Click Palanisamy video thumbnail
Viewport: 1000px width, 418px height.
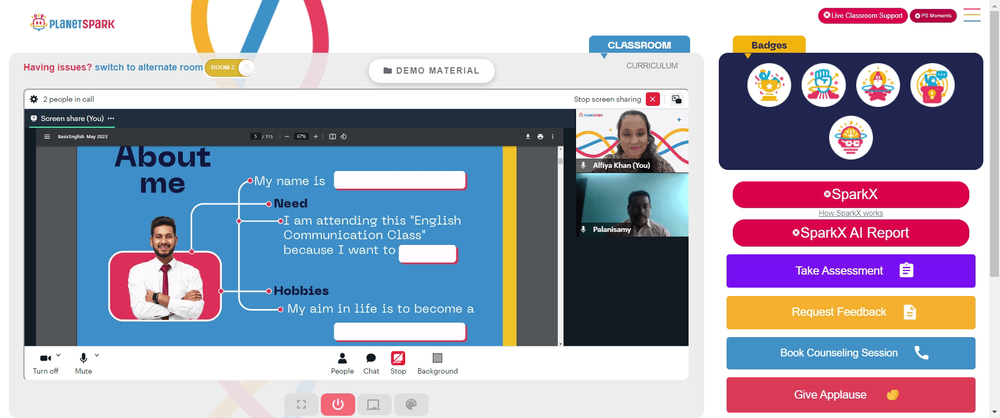pyautogui.click(x=632, y=205)
